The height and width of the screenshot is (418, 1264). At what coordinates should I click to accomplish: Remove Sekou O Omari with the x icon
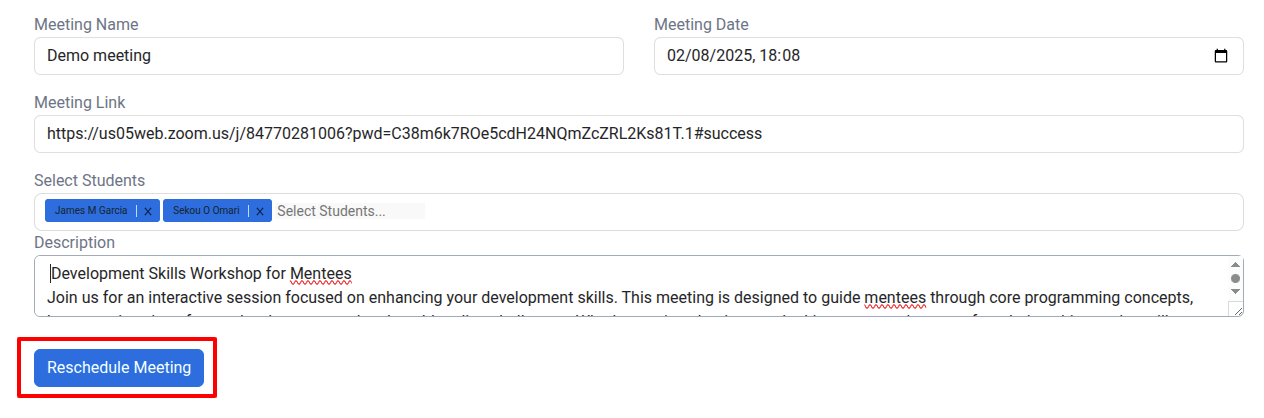[260, 211]
